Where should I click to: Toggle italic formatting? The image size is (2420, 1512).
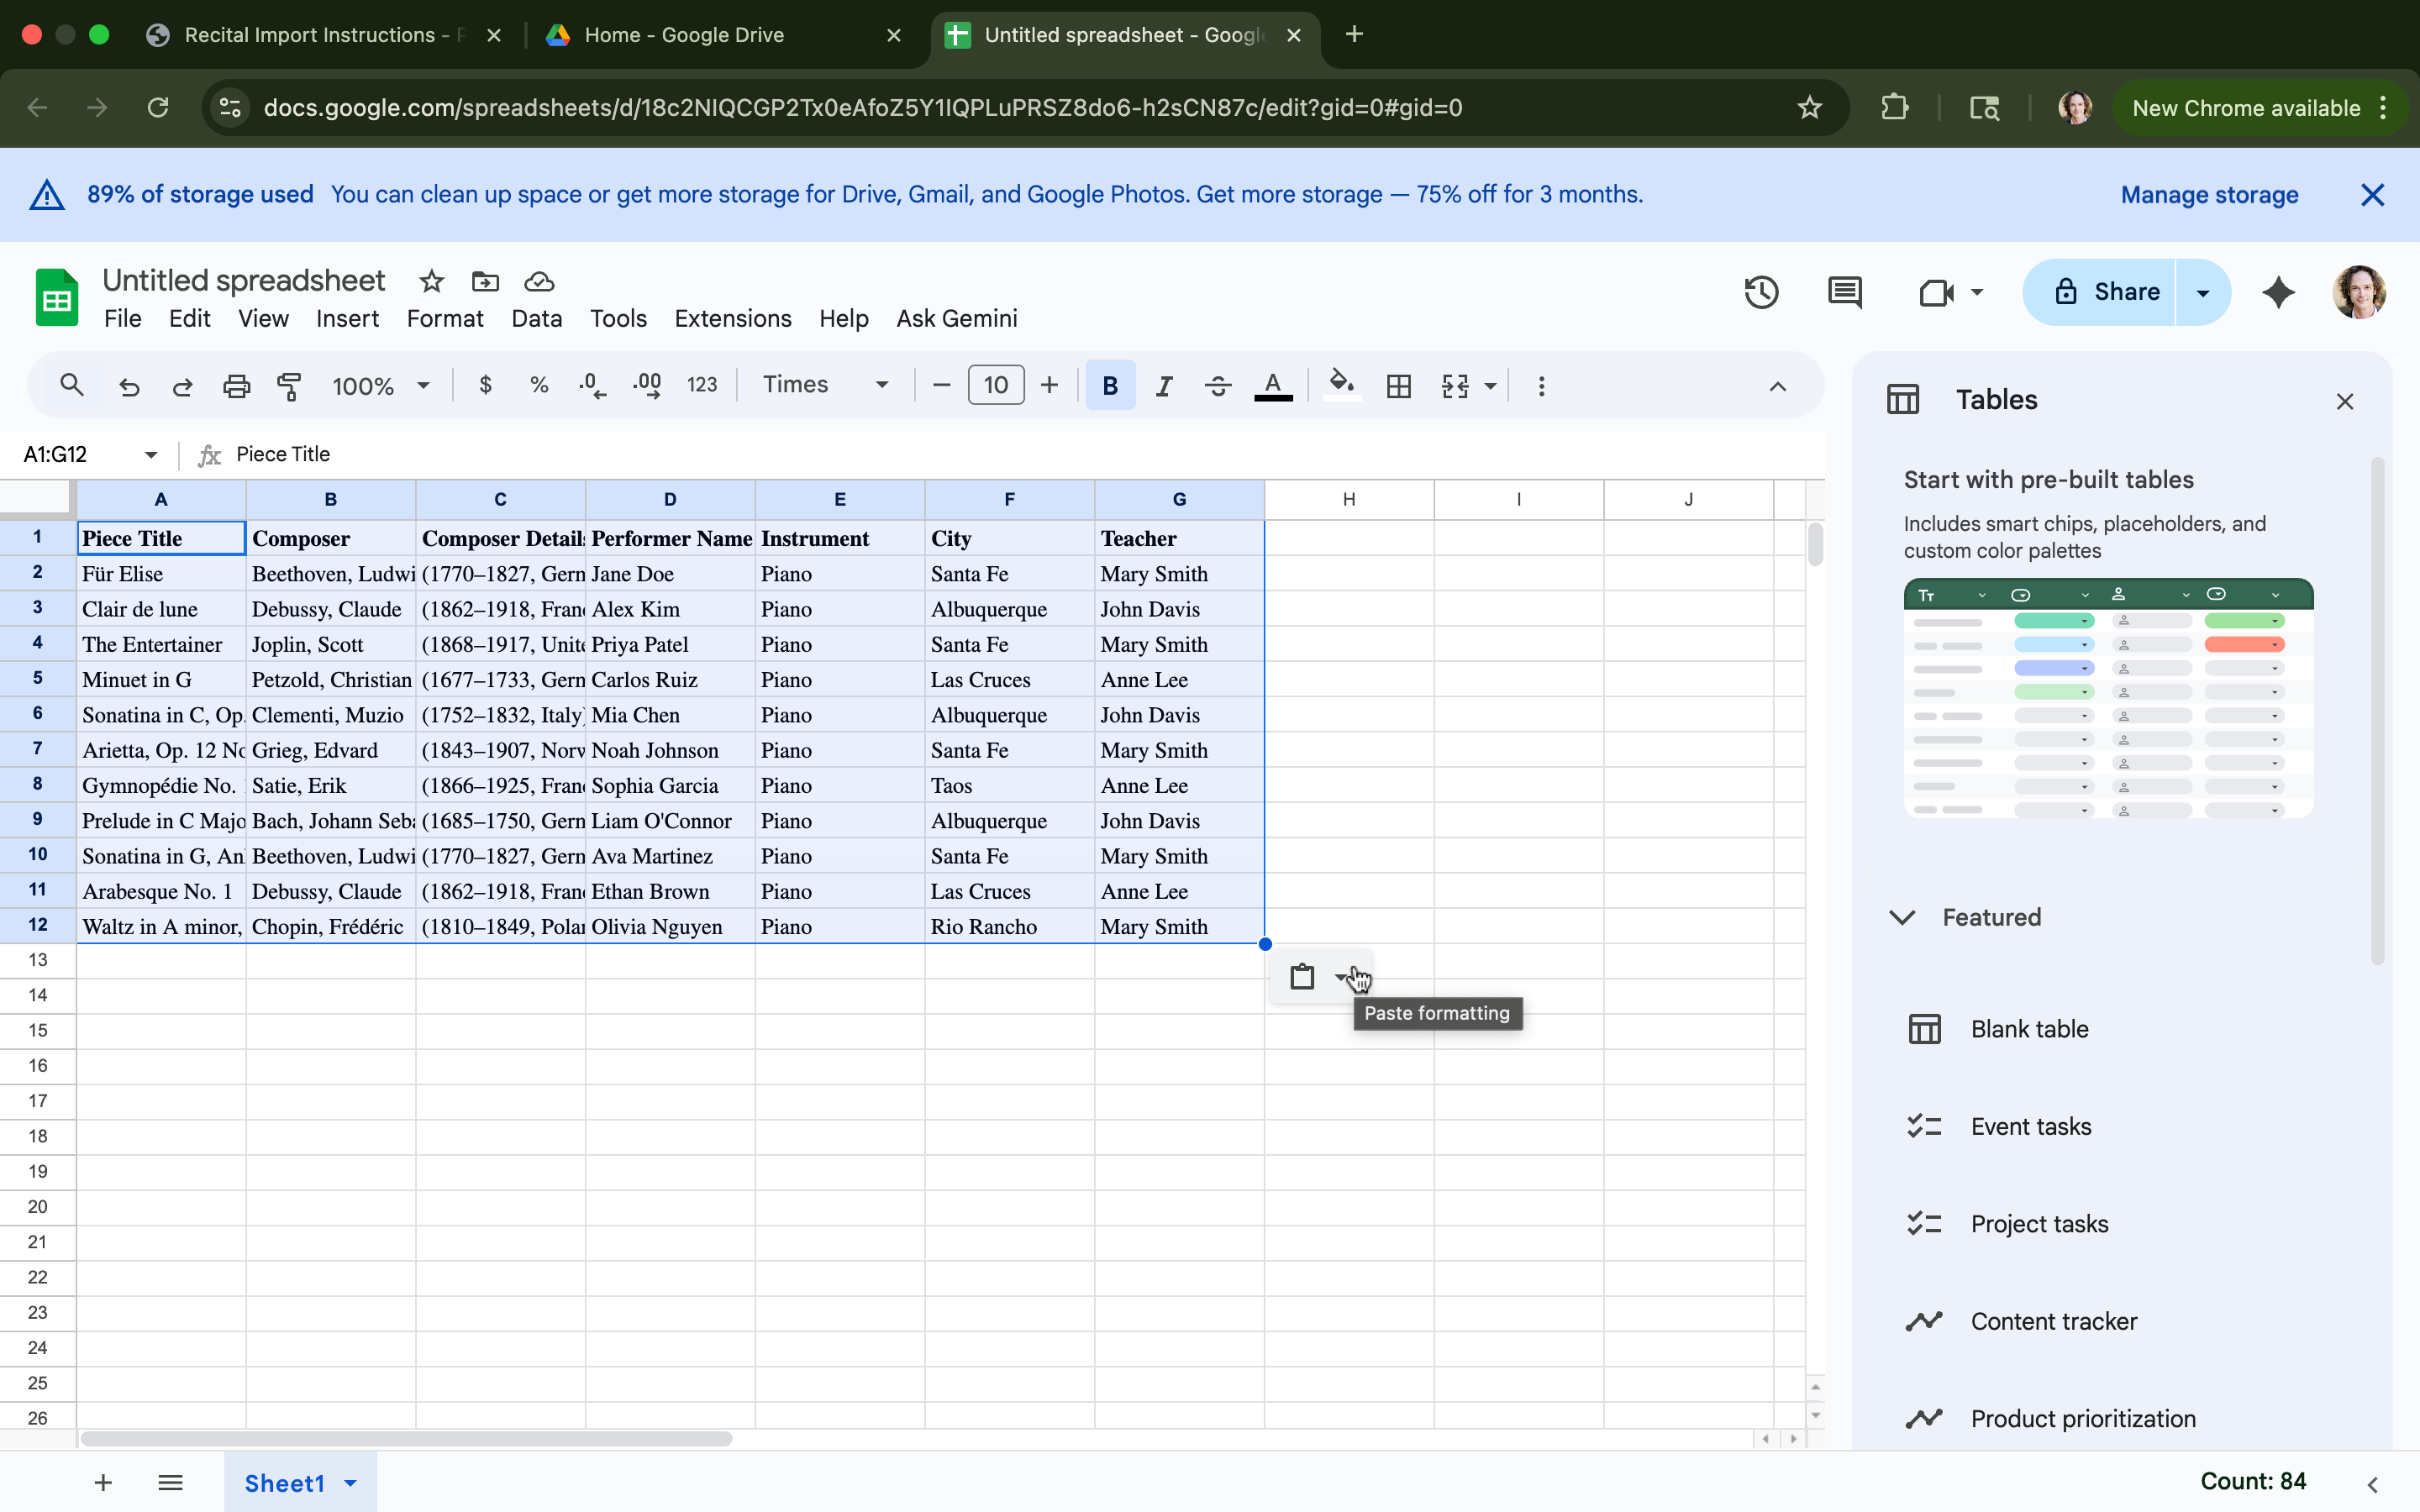[1163, 386]
